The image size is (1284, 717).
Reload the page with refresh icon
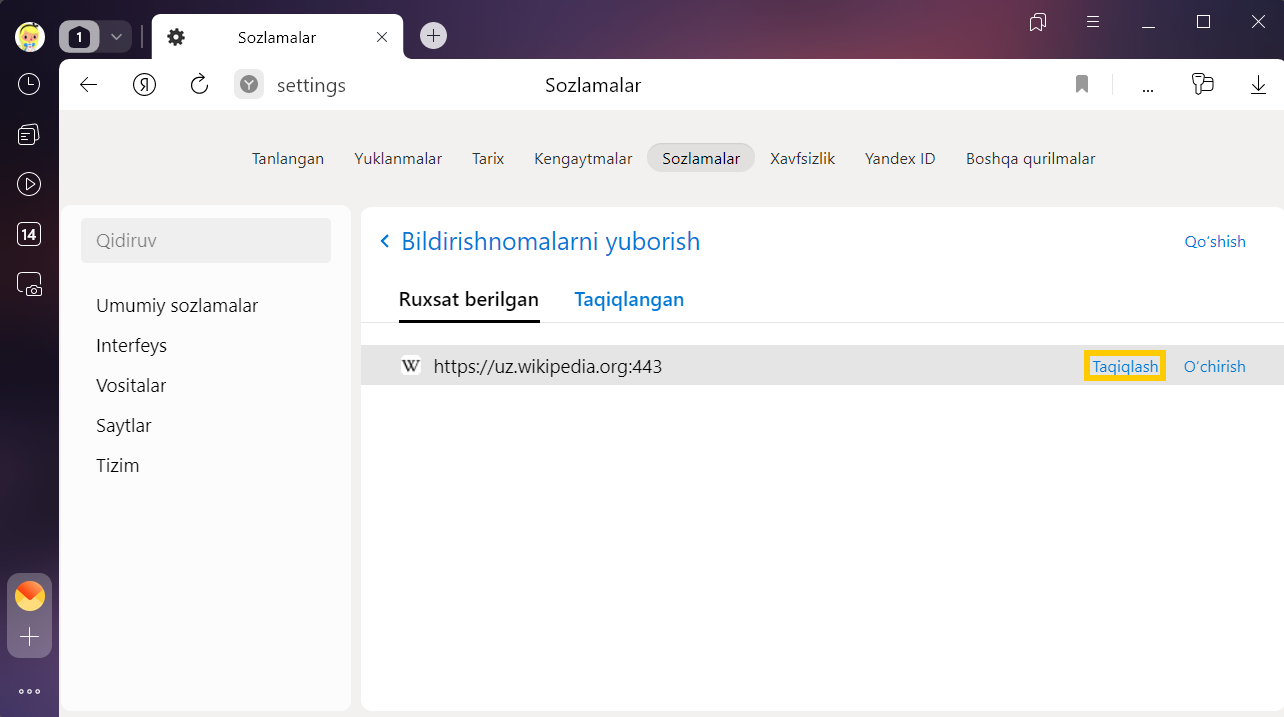199,85
